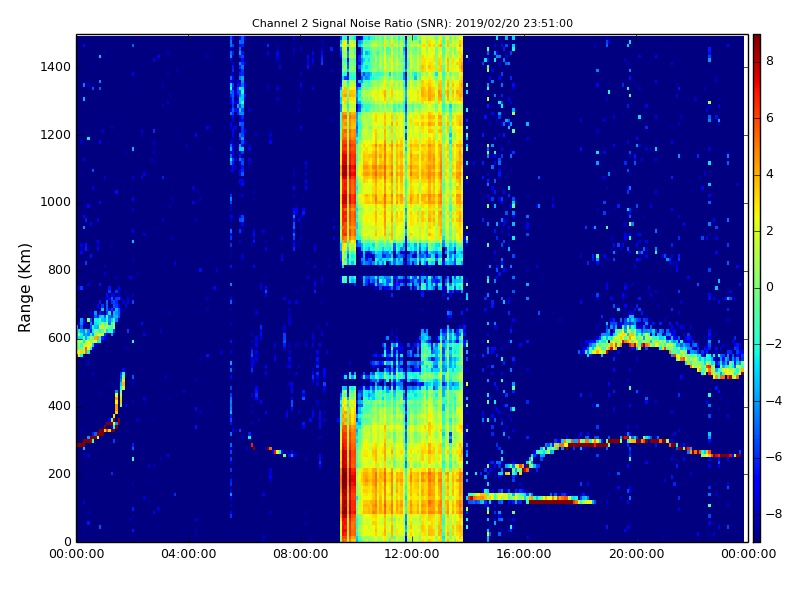The width and height of the screenshot is (800, 600).
Task: Click the colorbar value −2 label
Action: tap(774, 344)
